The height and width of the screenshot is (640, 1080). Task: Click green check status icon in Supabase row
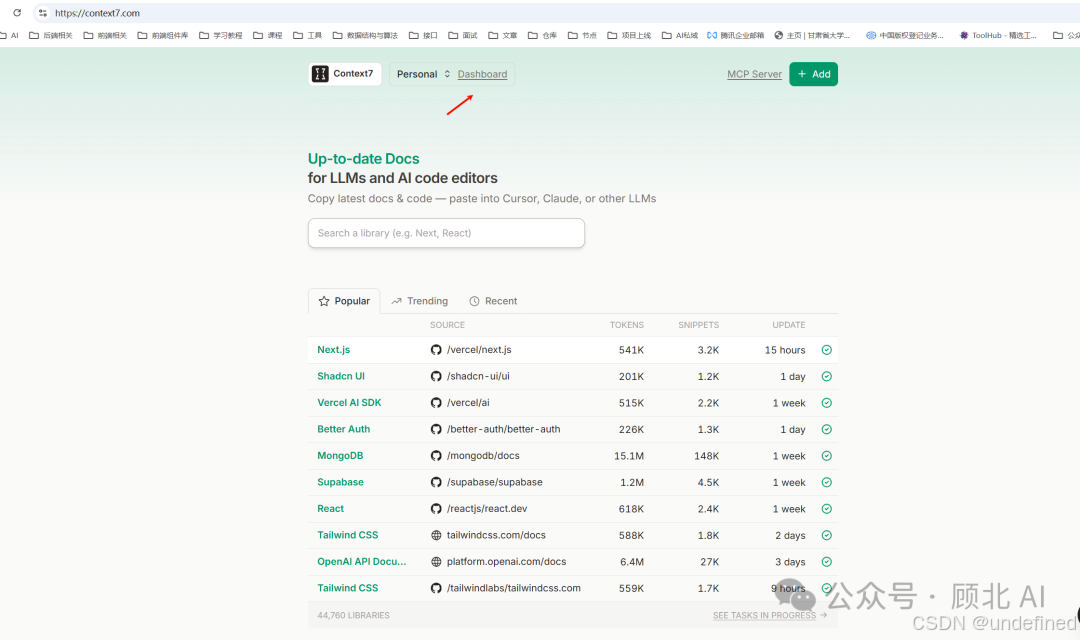pos(827,482)
